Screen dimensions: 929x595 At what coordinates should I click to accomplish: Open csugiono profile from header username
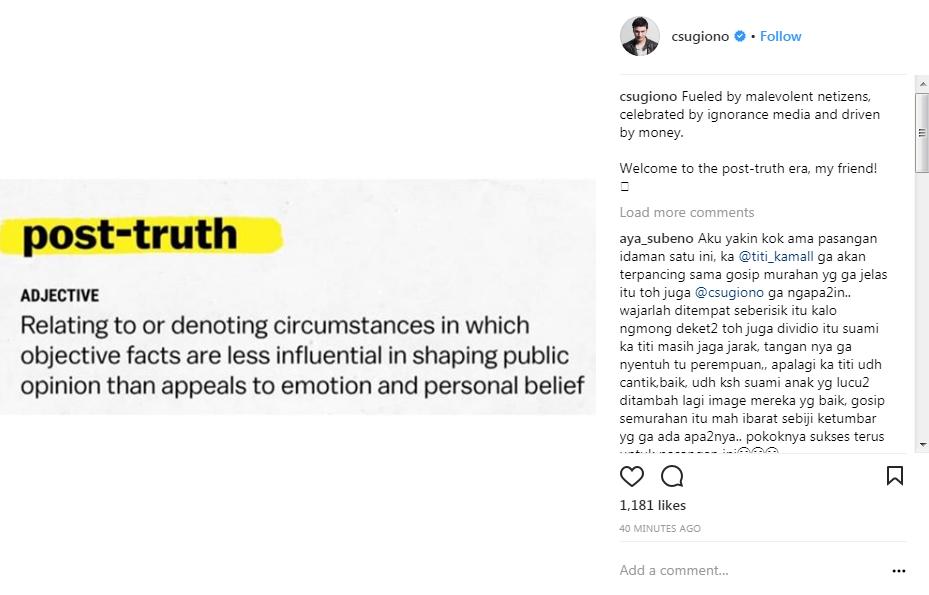(x=701, y=37)
